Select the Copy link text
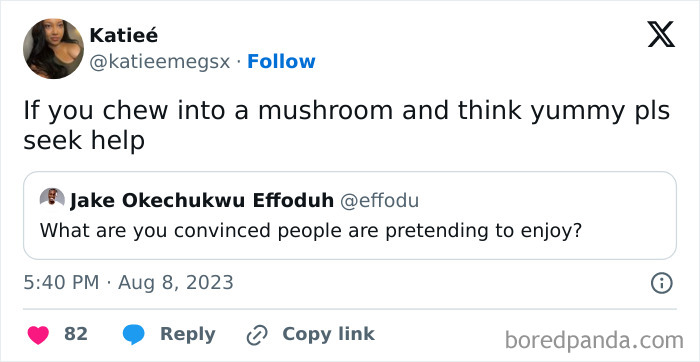700x362 pixels. (328, 333)
